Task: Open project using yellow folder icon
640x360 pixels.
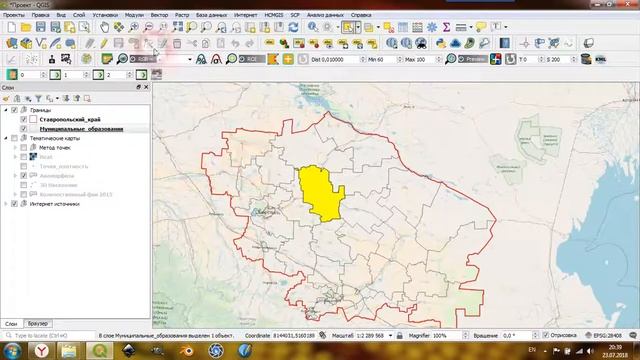Action: [x=26, y=27]
